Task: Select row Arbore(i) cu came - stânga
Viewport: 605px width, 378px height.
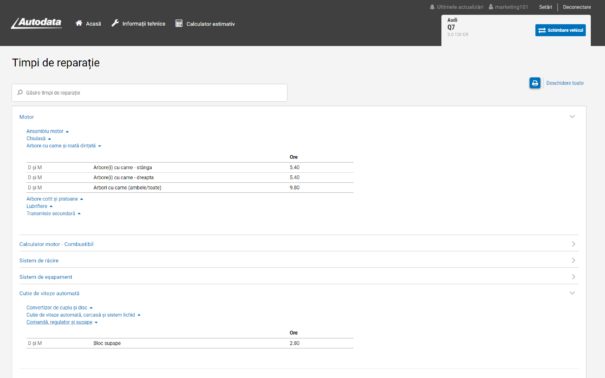Action: point(190,167)
